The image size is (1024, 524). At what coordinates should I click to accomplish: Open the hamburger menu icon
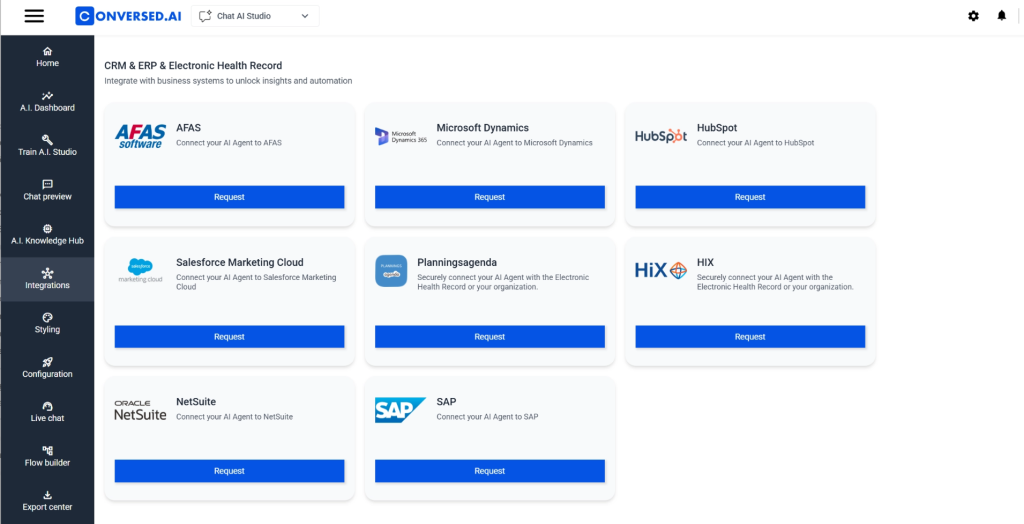coord(34,16)
